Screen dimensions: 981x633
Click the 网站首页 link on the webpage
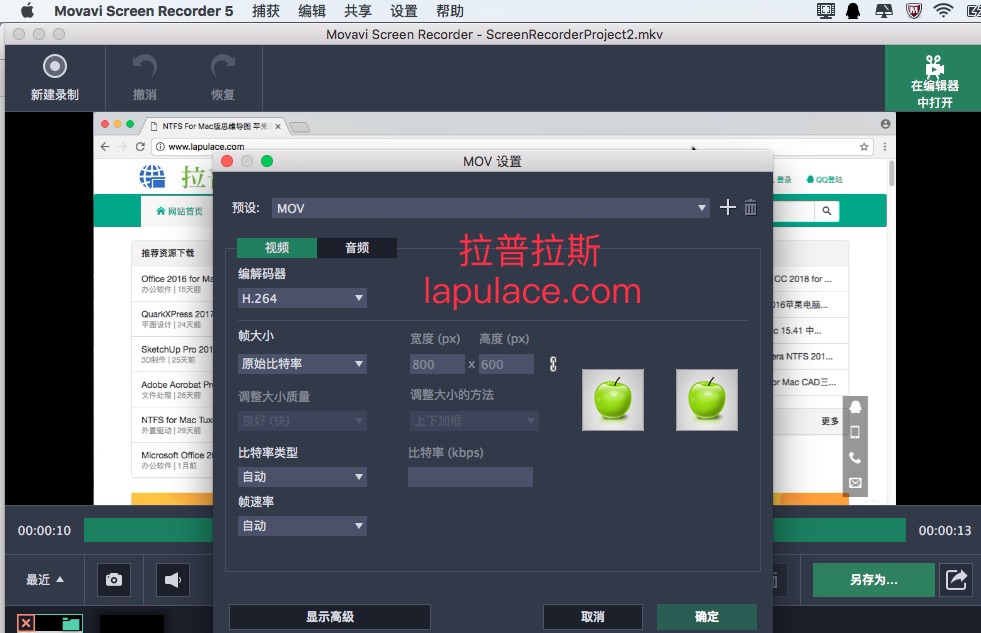pyautogui.click(x=180, y=211)
